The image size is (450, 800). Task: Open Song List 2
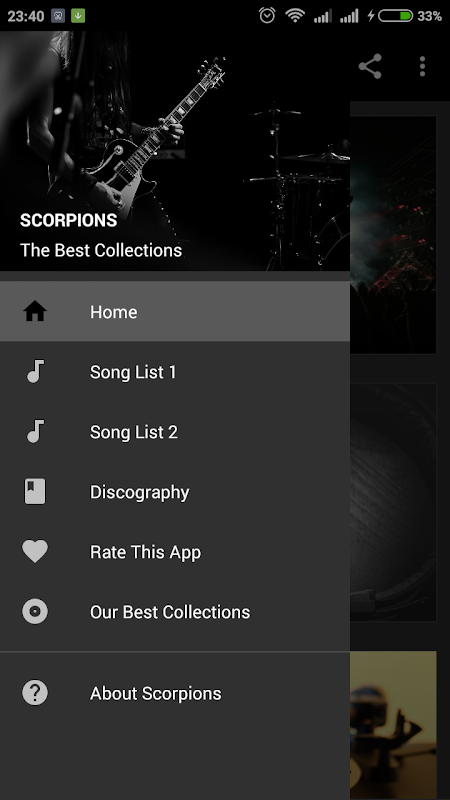point(175,431)
